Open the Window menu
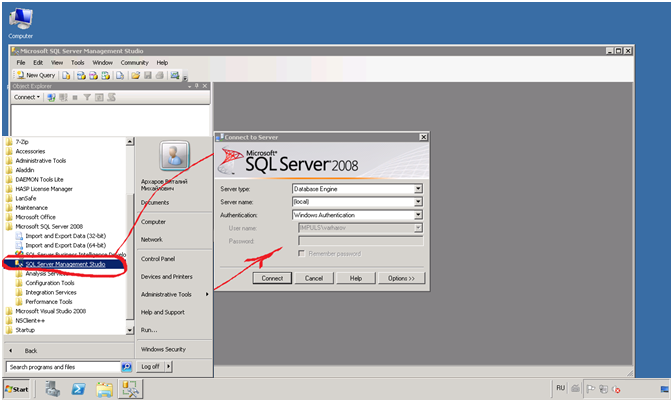The height and width of the screenshot is (402, 672). [x=103, y=63]
